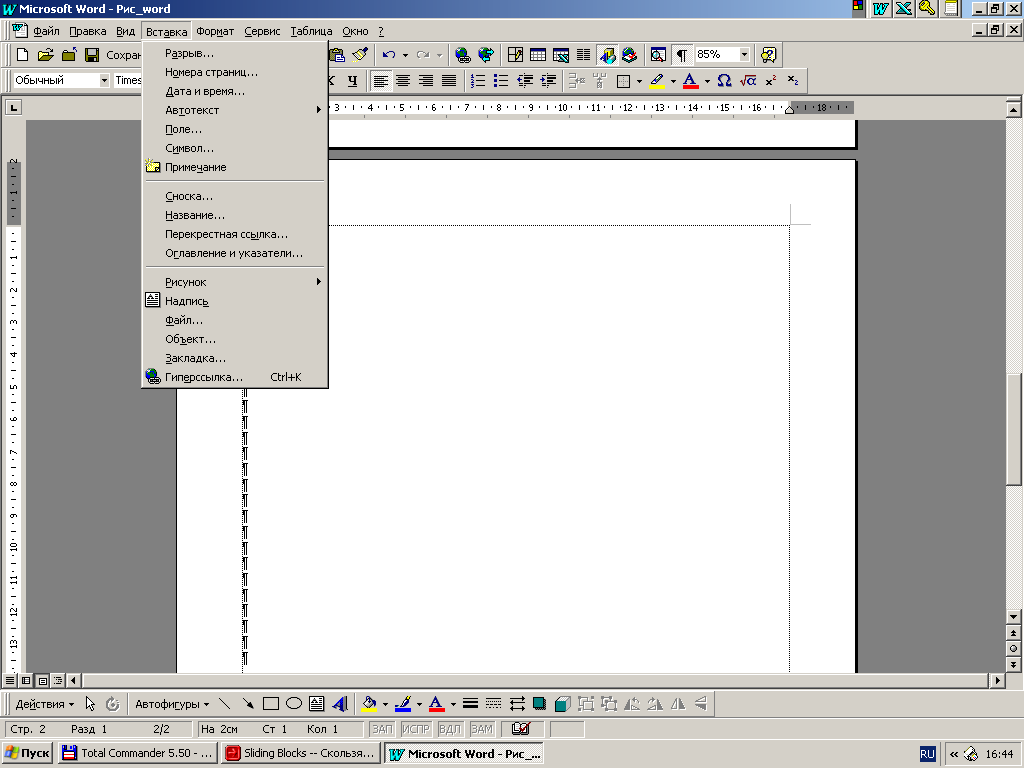Select the Oval drawing tool

tap(294, 703)
